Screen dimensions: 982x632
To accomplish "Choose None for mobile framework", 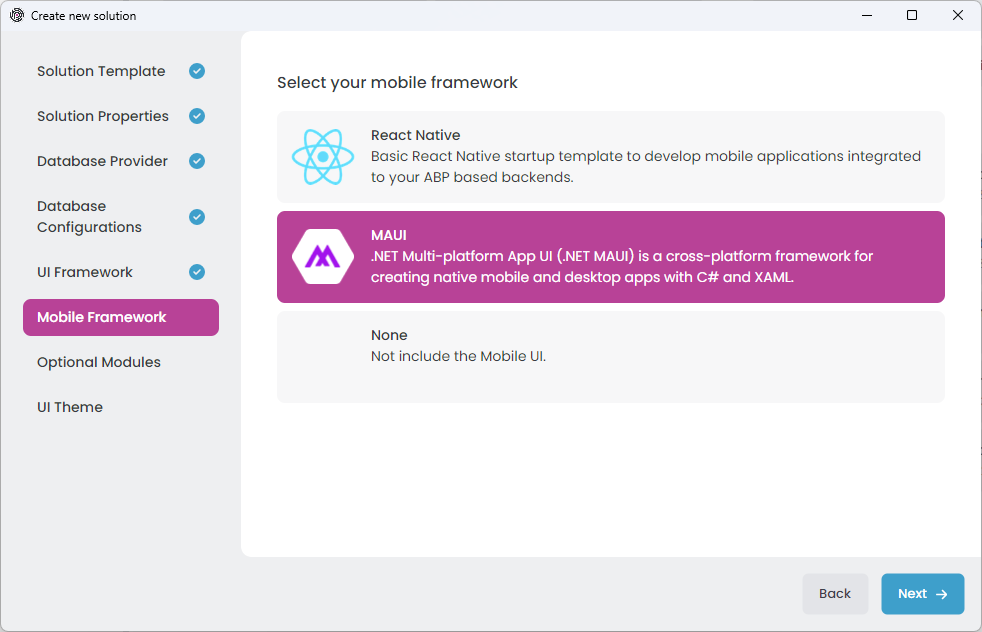I will point(611,357).
